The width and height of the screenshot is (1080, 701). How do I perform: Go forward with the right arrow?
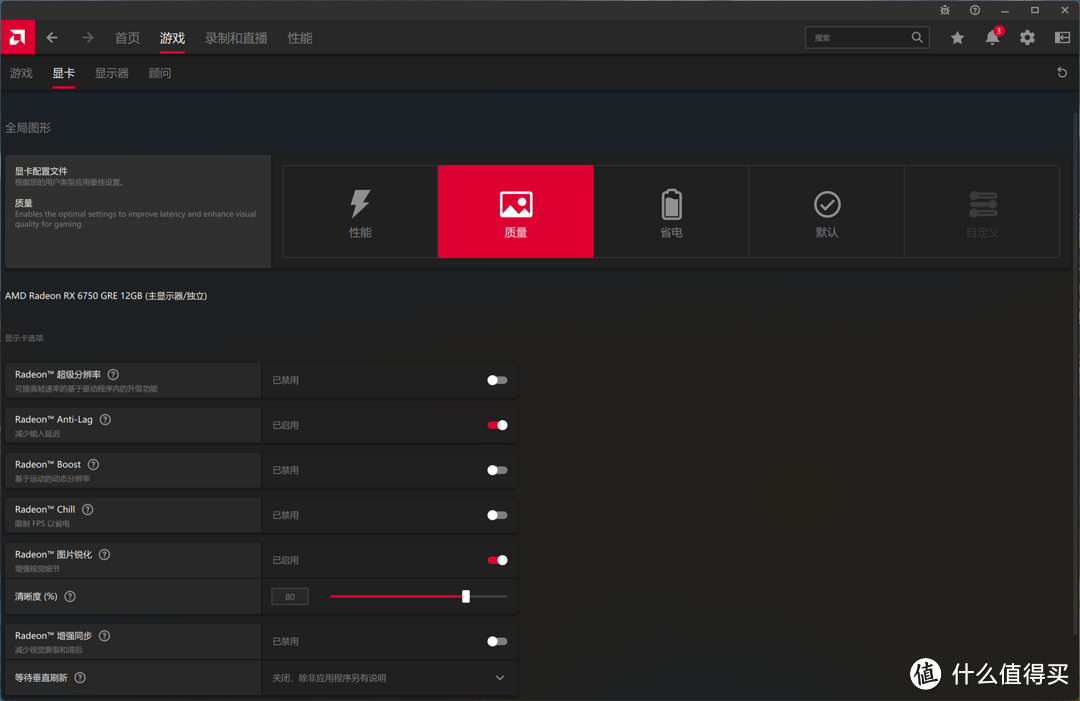click(87, 38)
